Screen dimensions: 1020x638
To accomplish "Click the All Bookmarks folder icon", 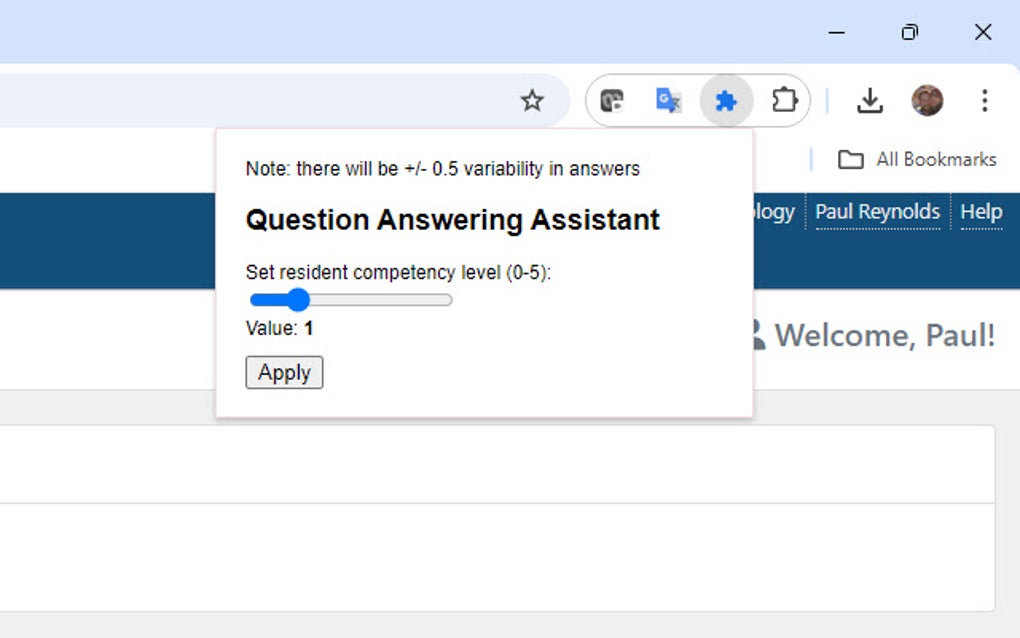I will (851, 159).
